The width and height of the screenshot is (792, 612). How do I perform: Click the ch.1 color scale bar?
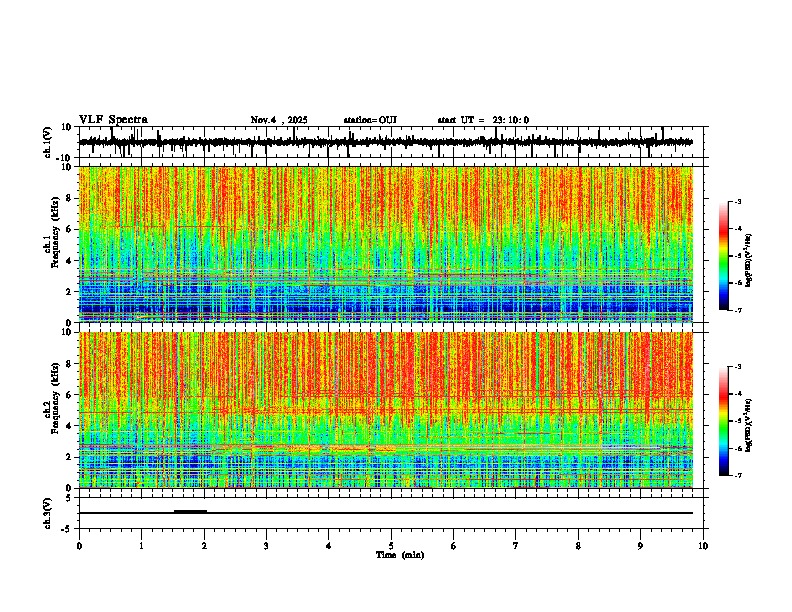point(724,256)
